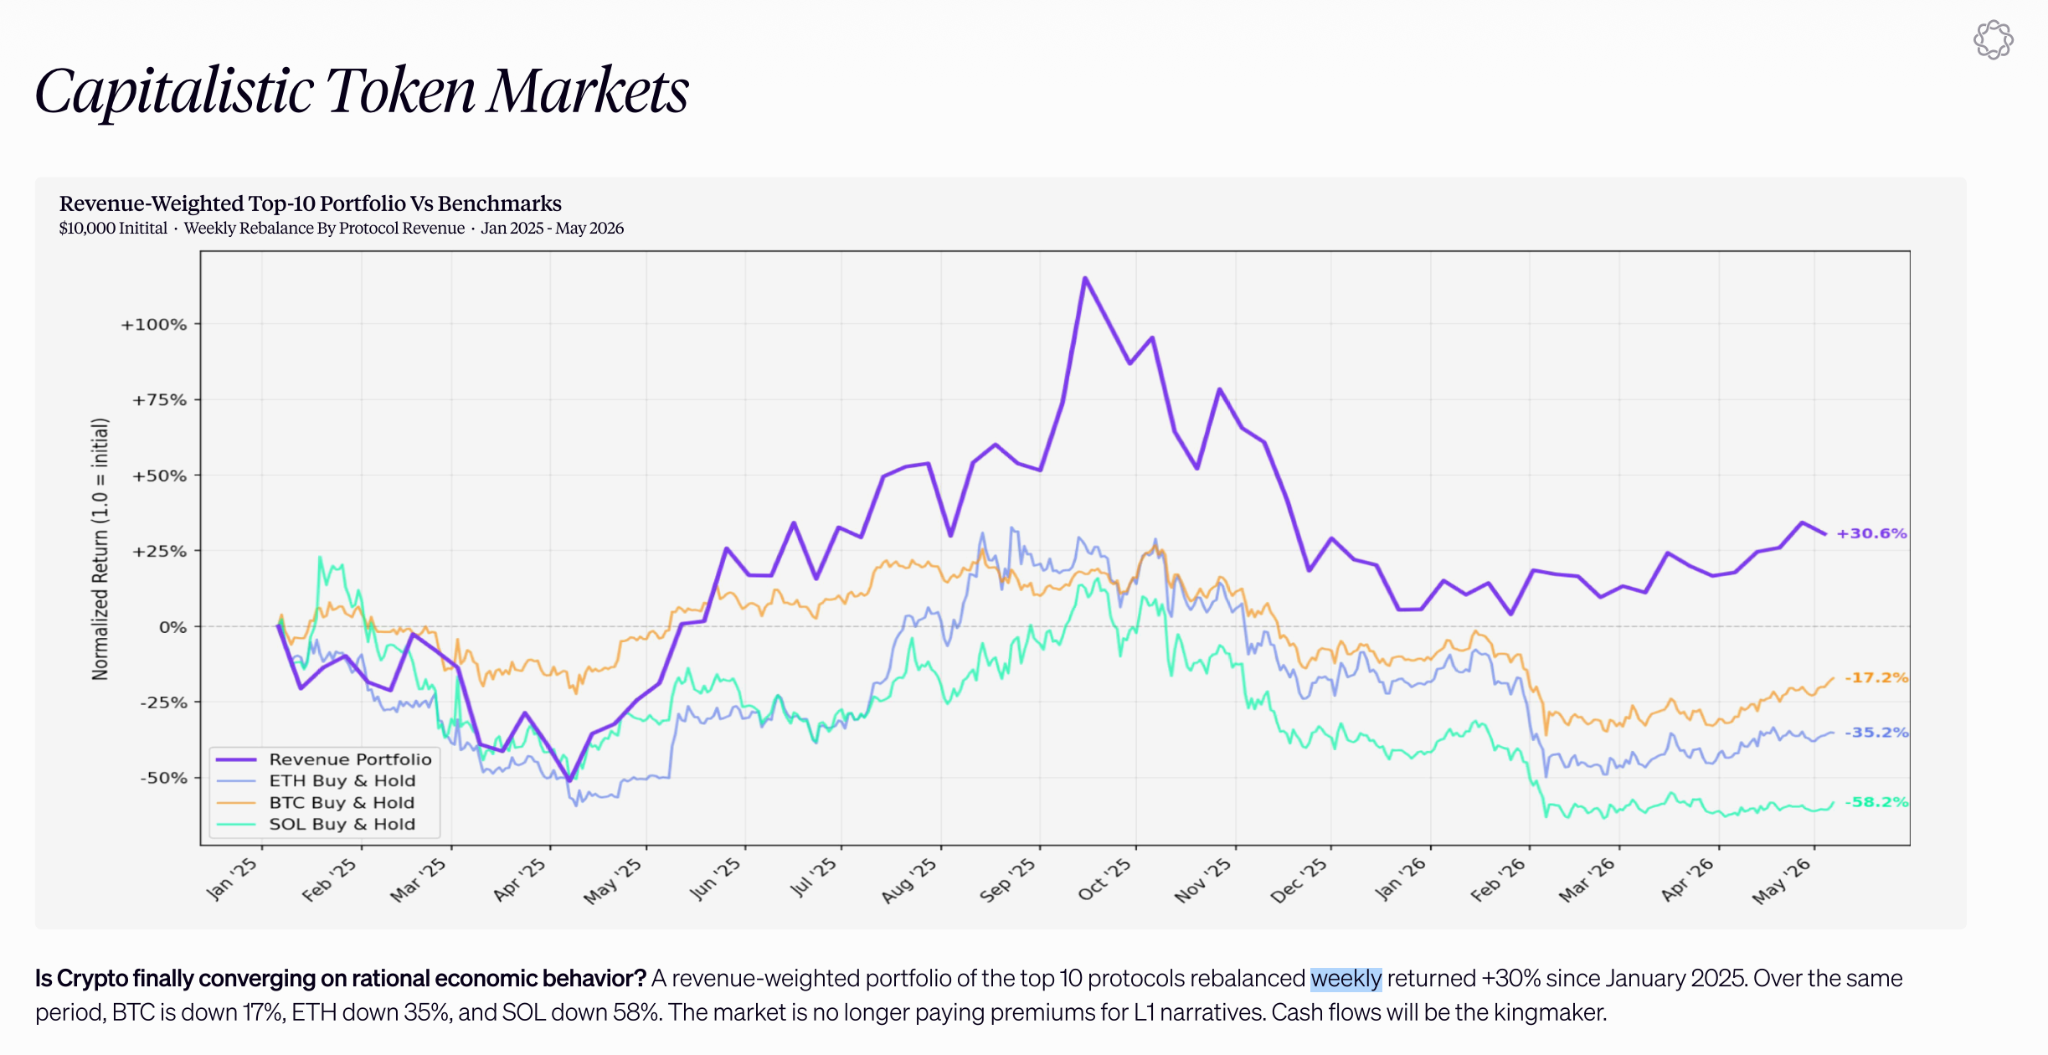Click the Normalized Return axis title

click(100, 549)
